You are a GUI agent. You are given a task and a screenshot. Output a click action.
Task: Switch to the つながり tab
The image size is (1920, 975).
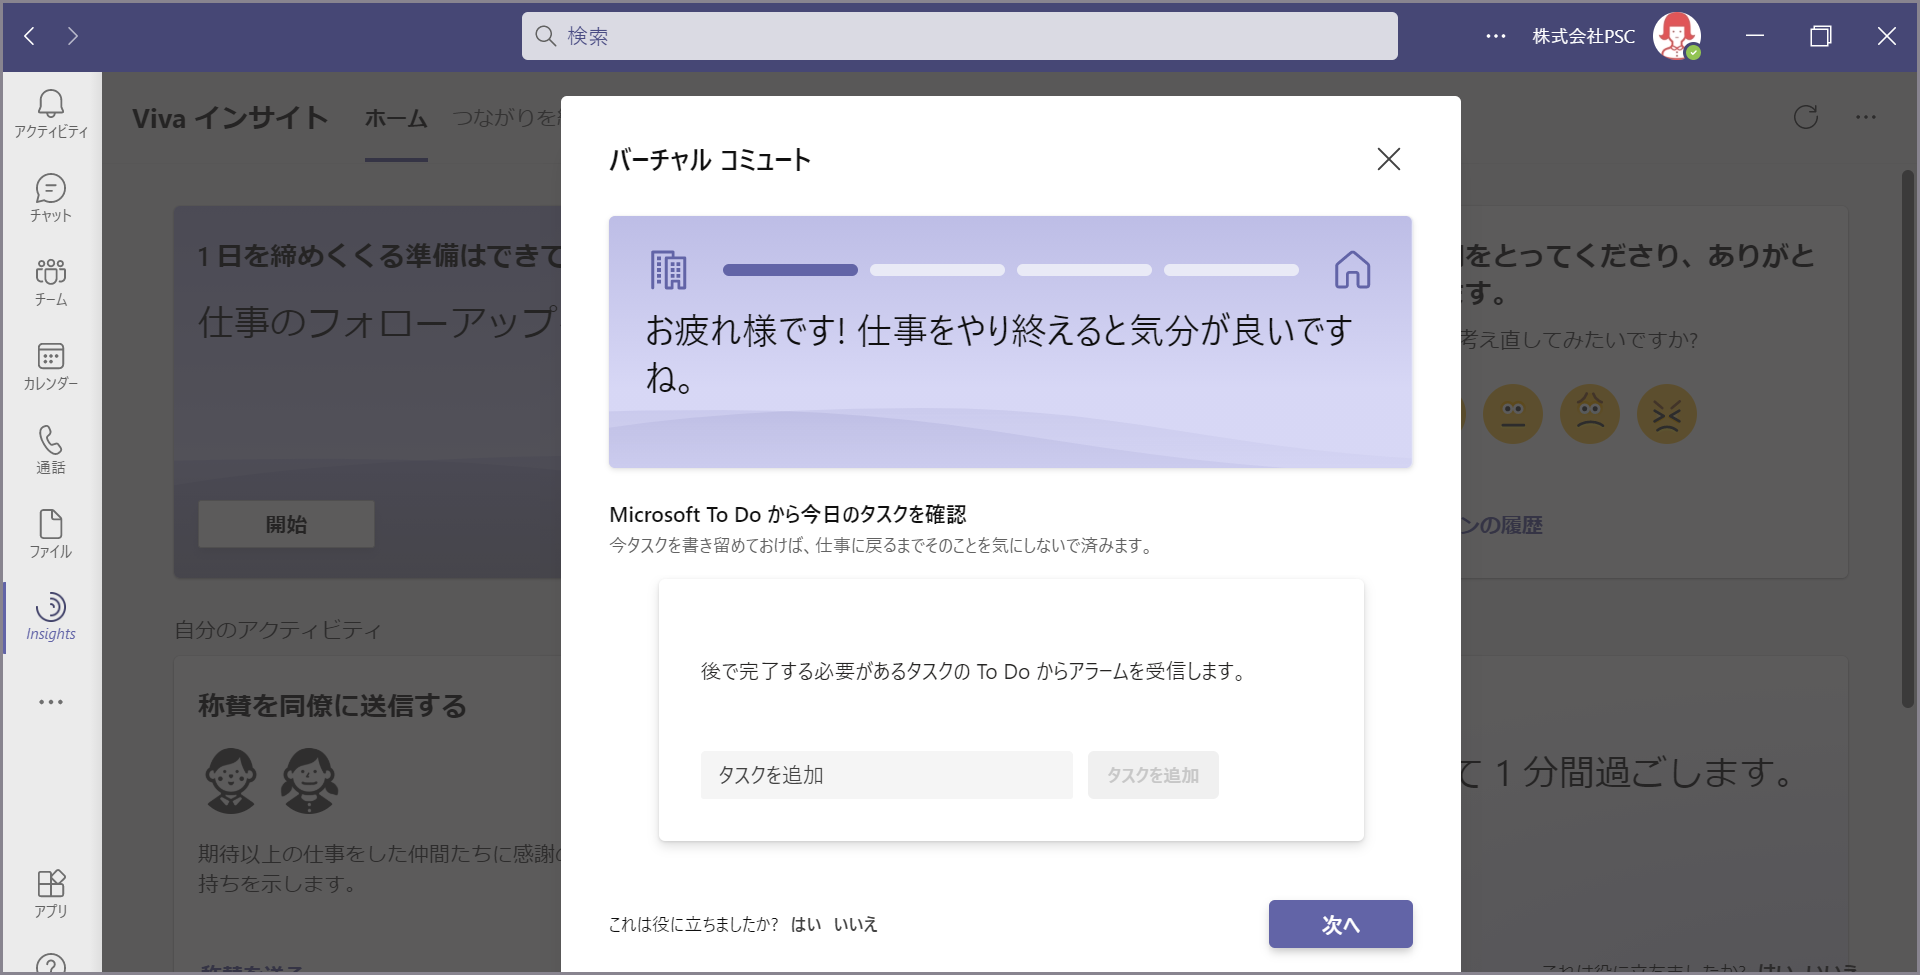(506, 118)
